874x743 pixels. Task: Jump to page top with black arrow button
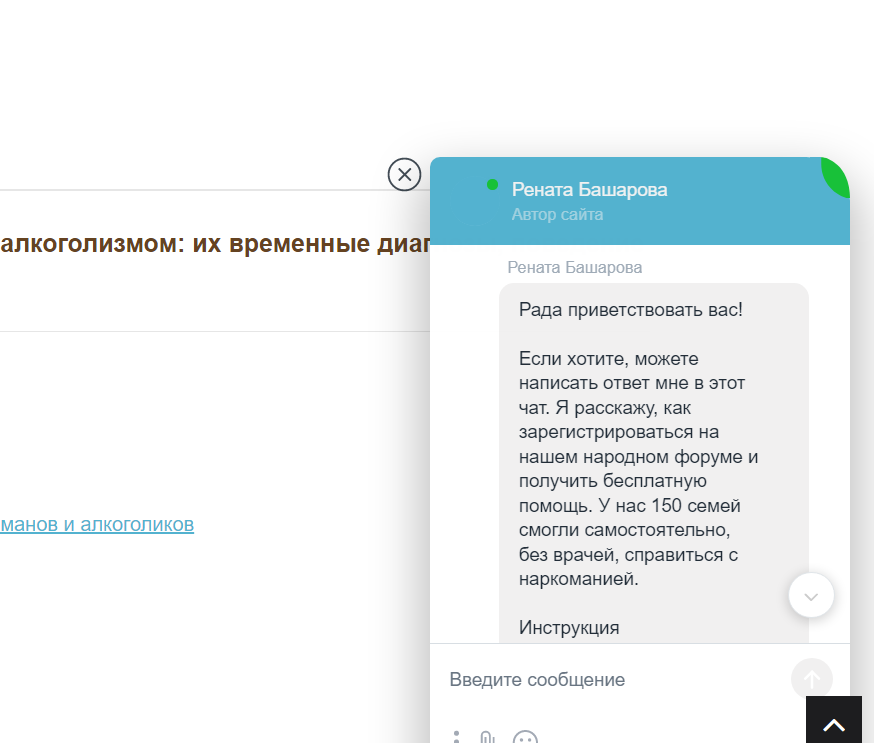[834, 720]
